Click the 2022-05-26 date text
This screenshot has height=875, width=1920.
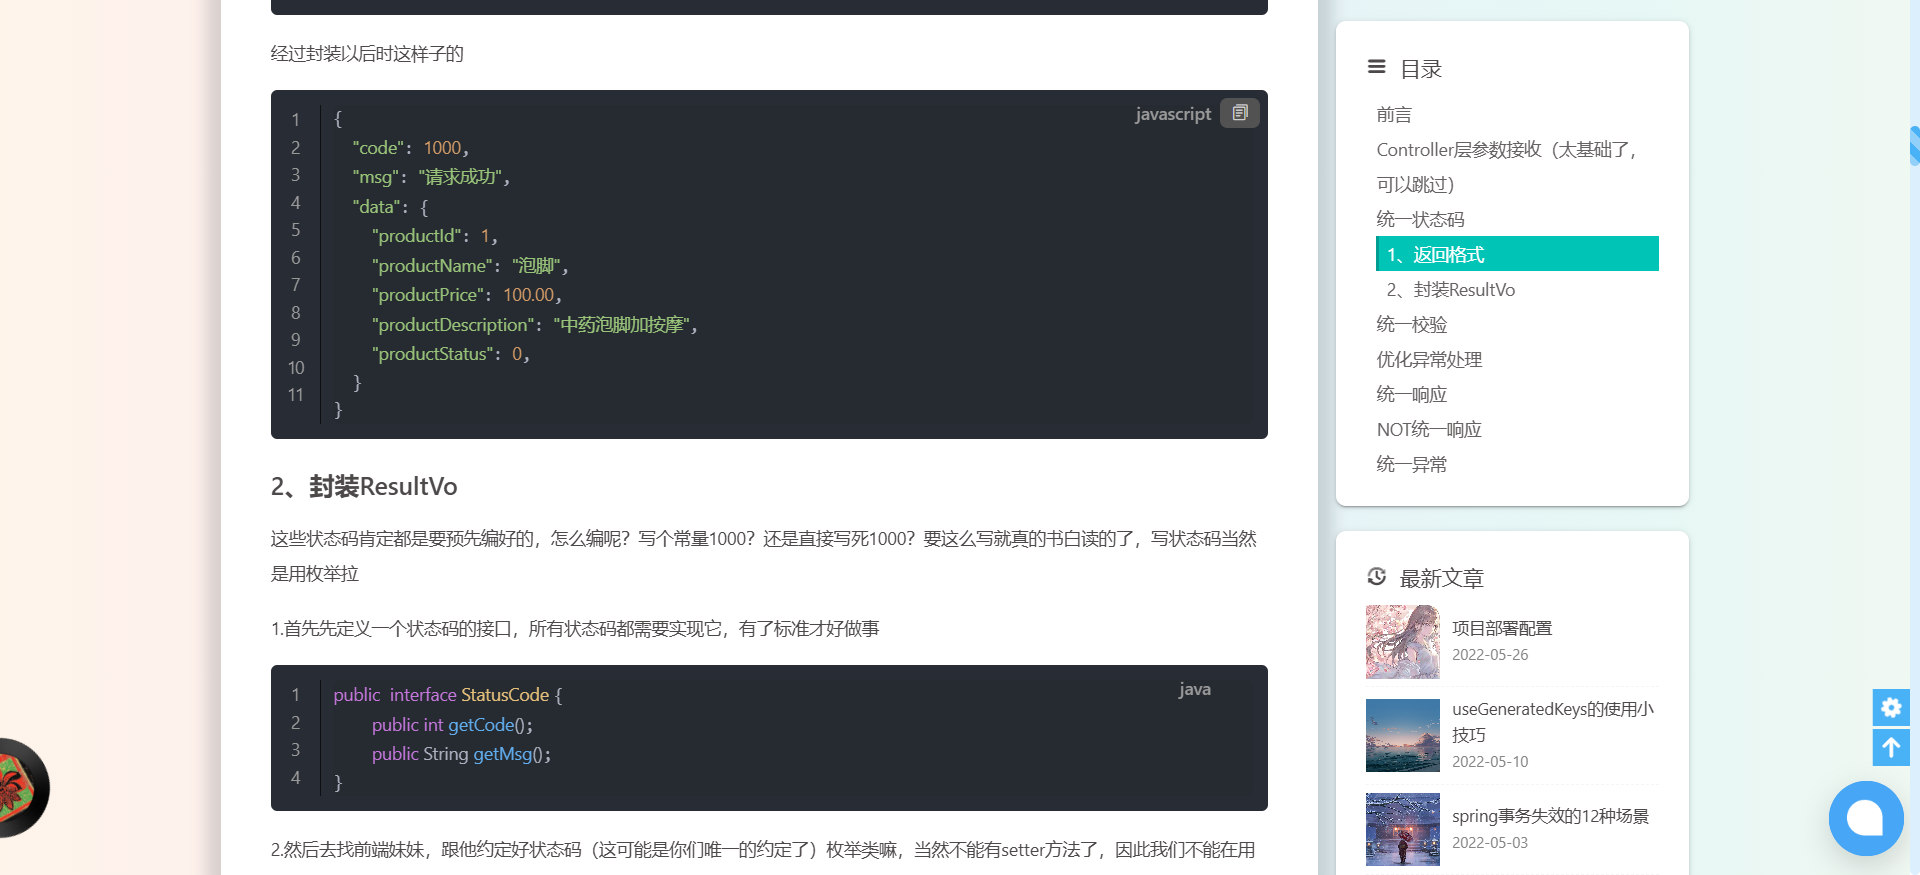(x=1490, y=655)
